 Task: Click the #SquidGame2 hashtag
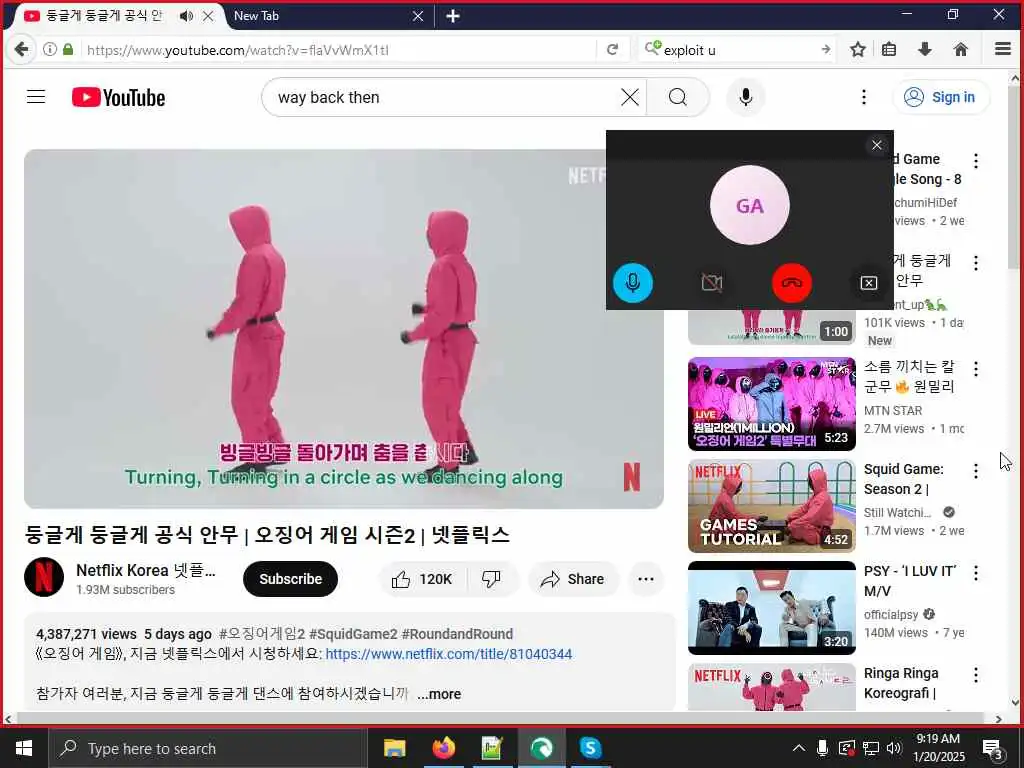pyautogui.click(x=353, y=633)
